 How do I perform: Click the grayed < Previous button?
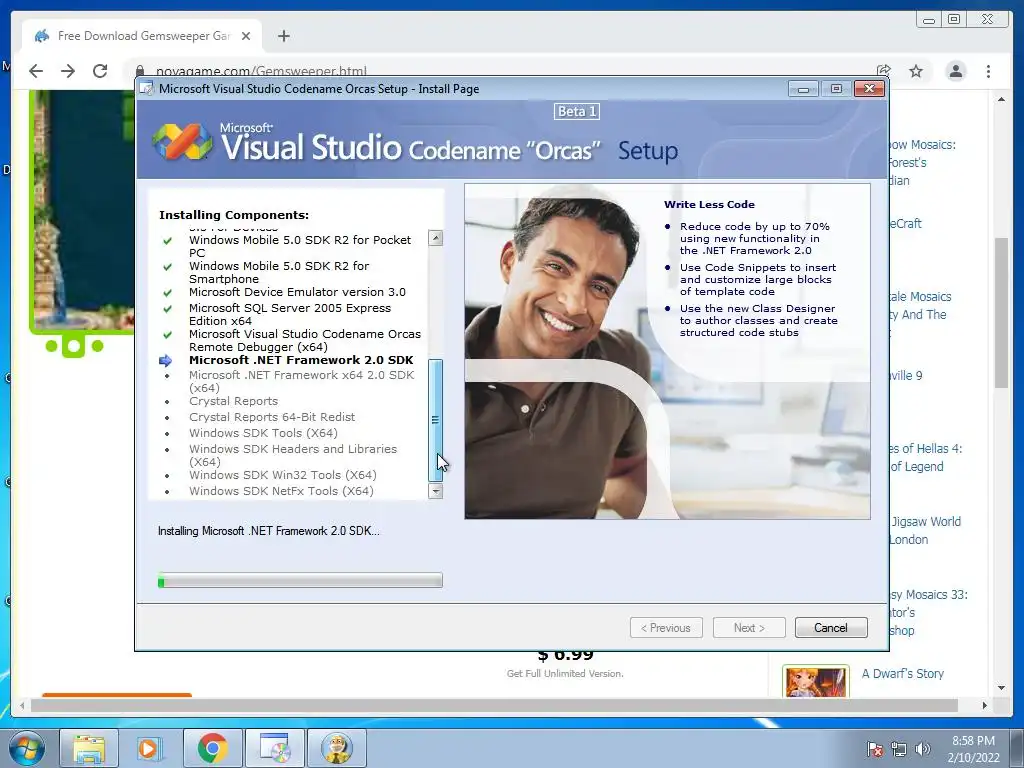[x=666, y=628]
